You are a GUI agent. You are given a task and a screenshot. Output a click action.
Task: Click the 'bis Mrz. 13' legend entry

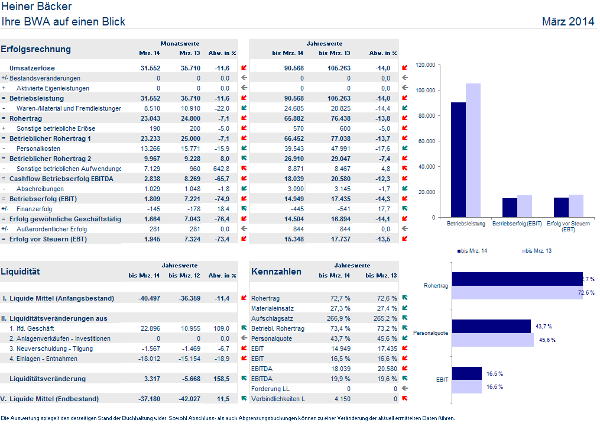click(x=537, y=251)
